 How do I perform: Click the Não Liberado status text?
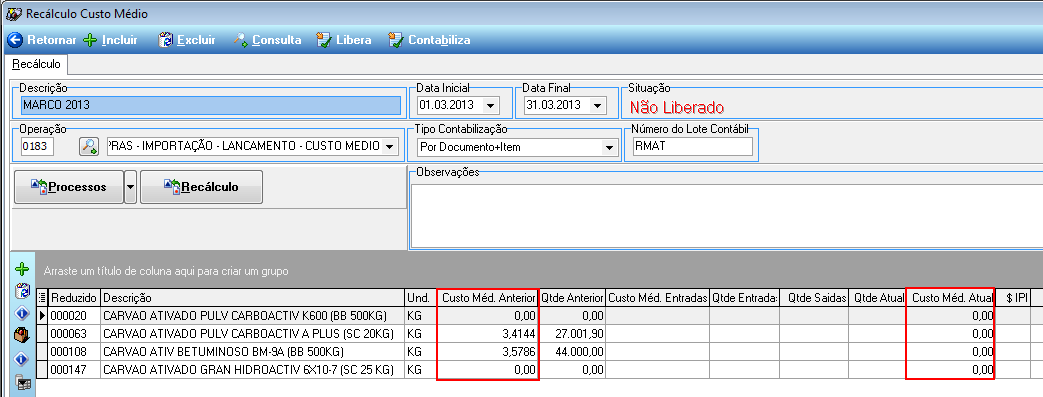pos(677,107)
